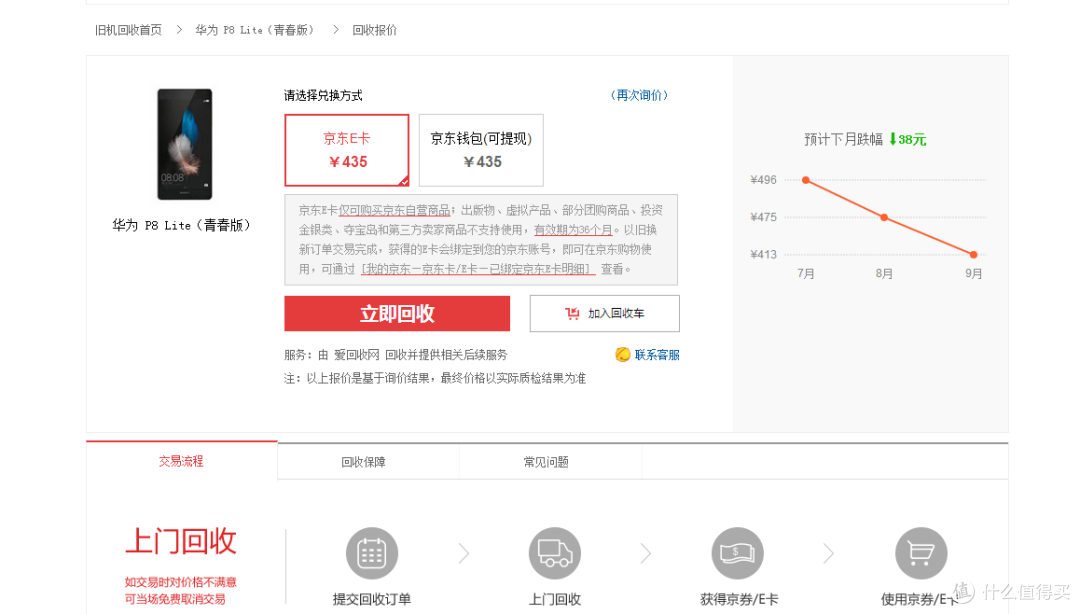1080x614 pixels.
Task: Click the 使用京券/E卡 shopping cart icon
Action: tap(921, 553)
